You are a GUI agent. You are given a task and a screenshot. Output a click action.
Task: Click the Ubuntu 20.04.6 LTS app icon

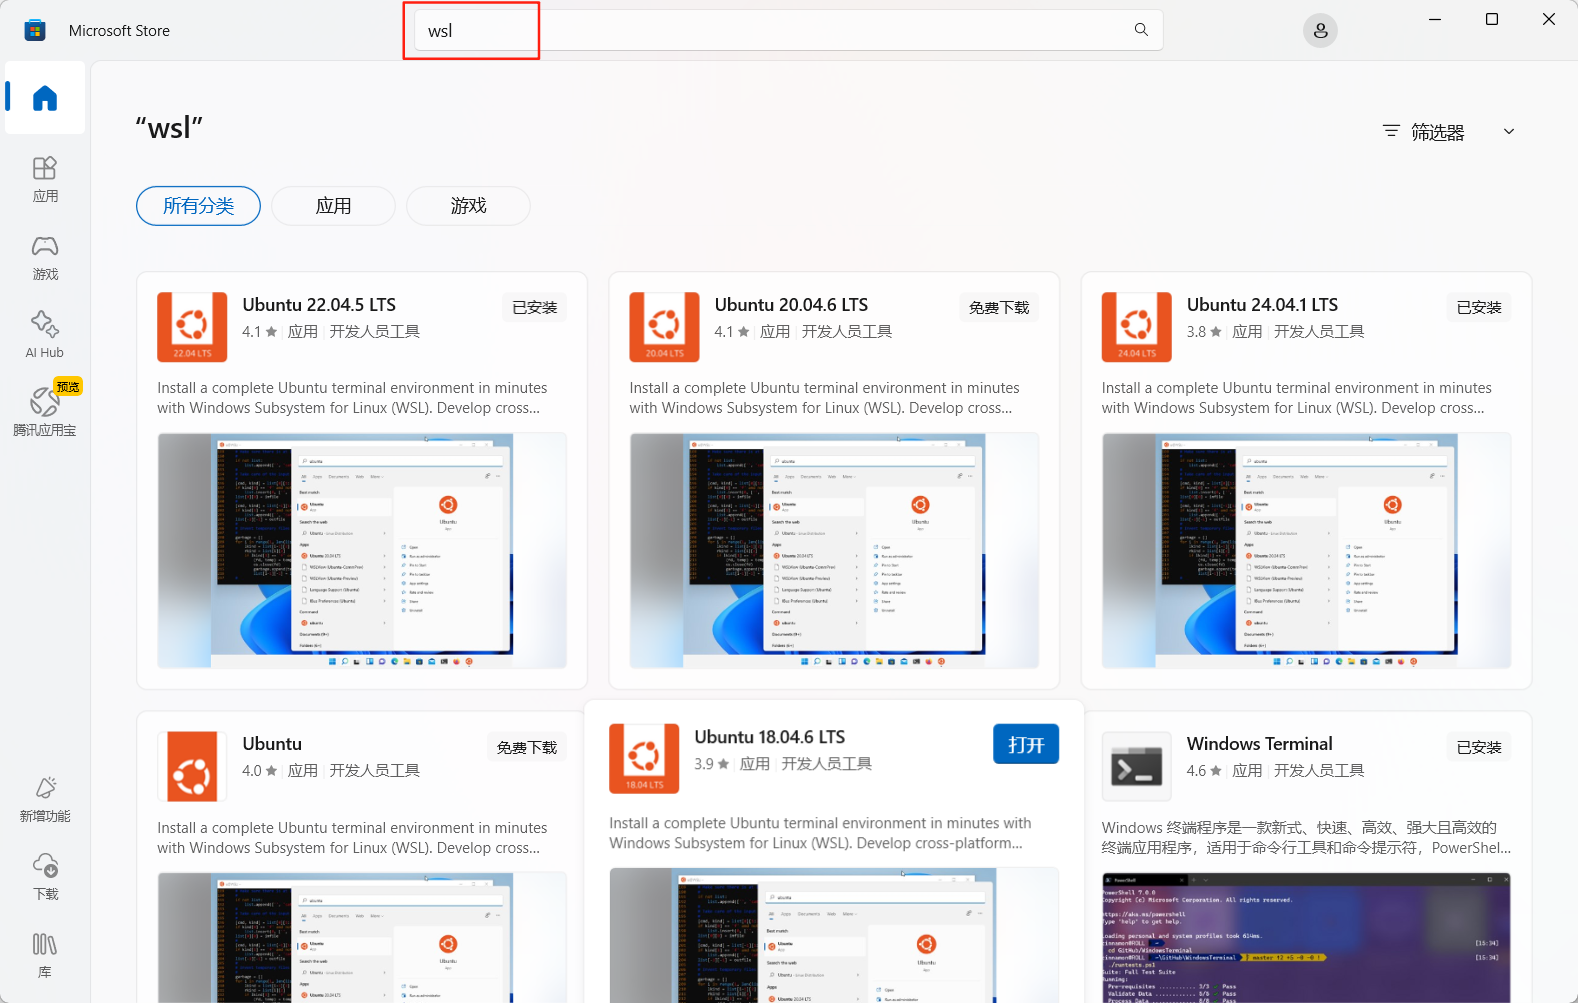pyautogui.click(x=664, y=327)
